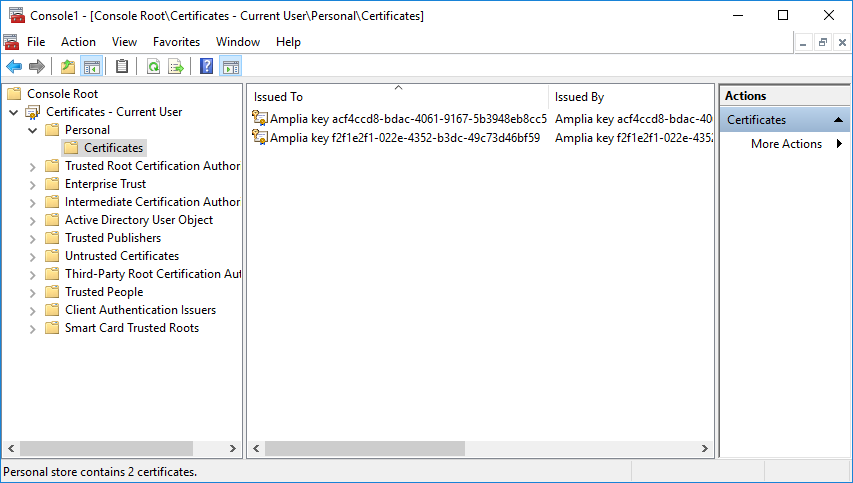Screen dimensions: 853x483
Task: Select Amplia key f2f1e2f1 certificate name
Action: [405, 138]
